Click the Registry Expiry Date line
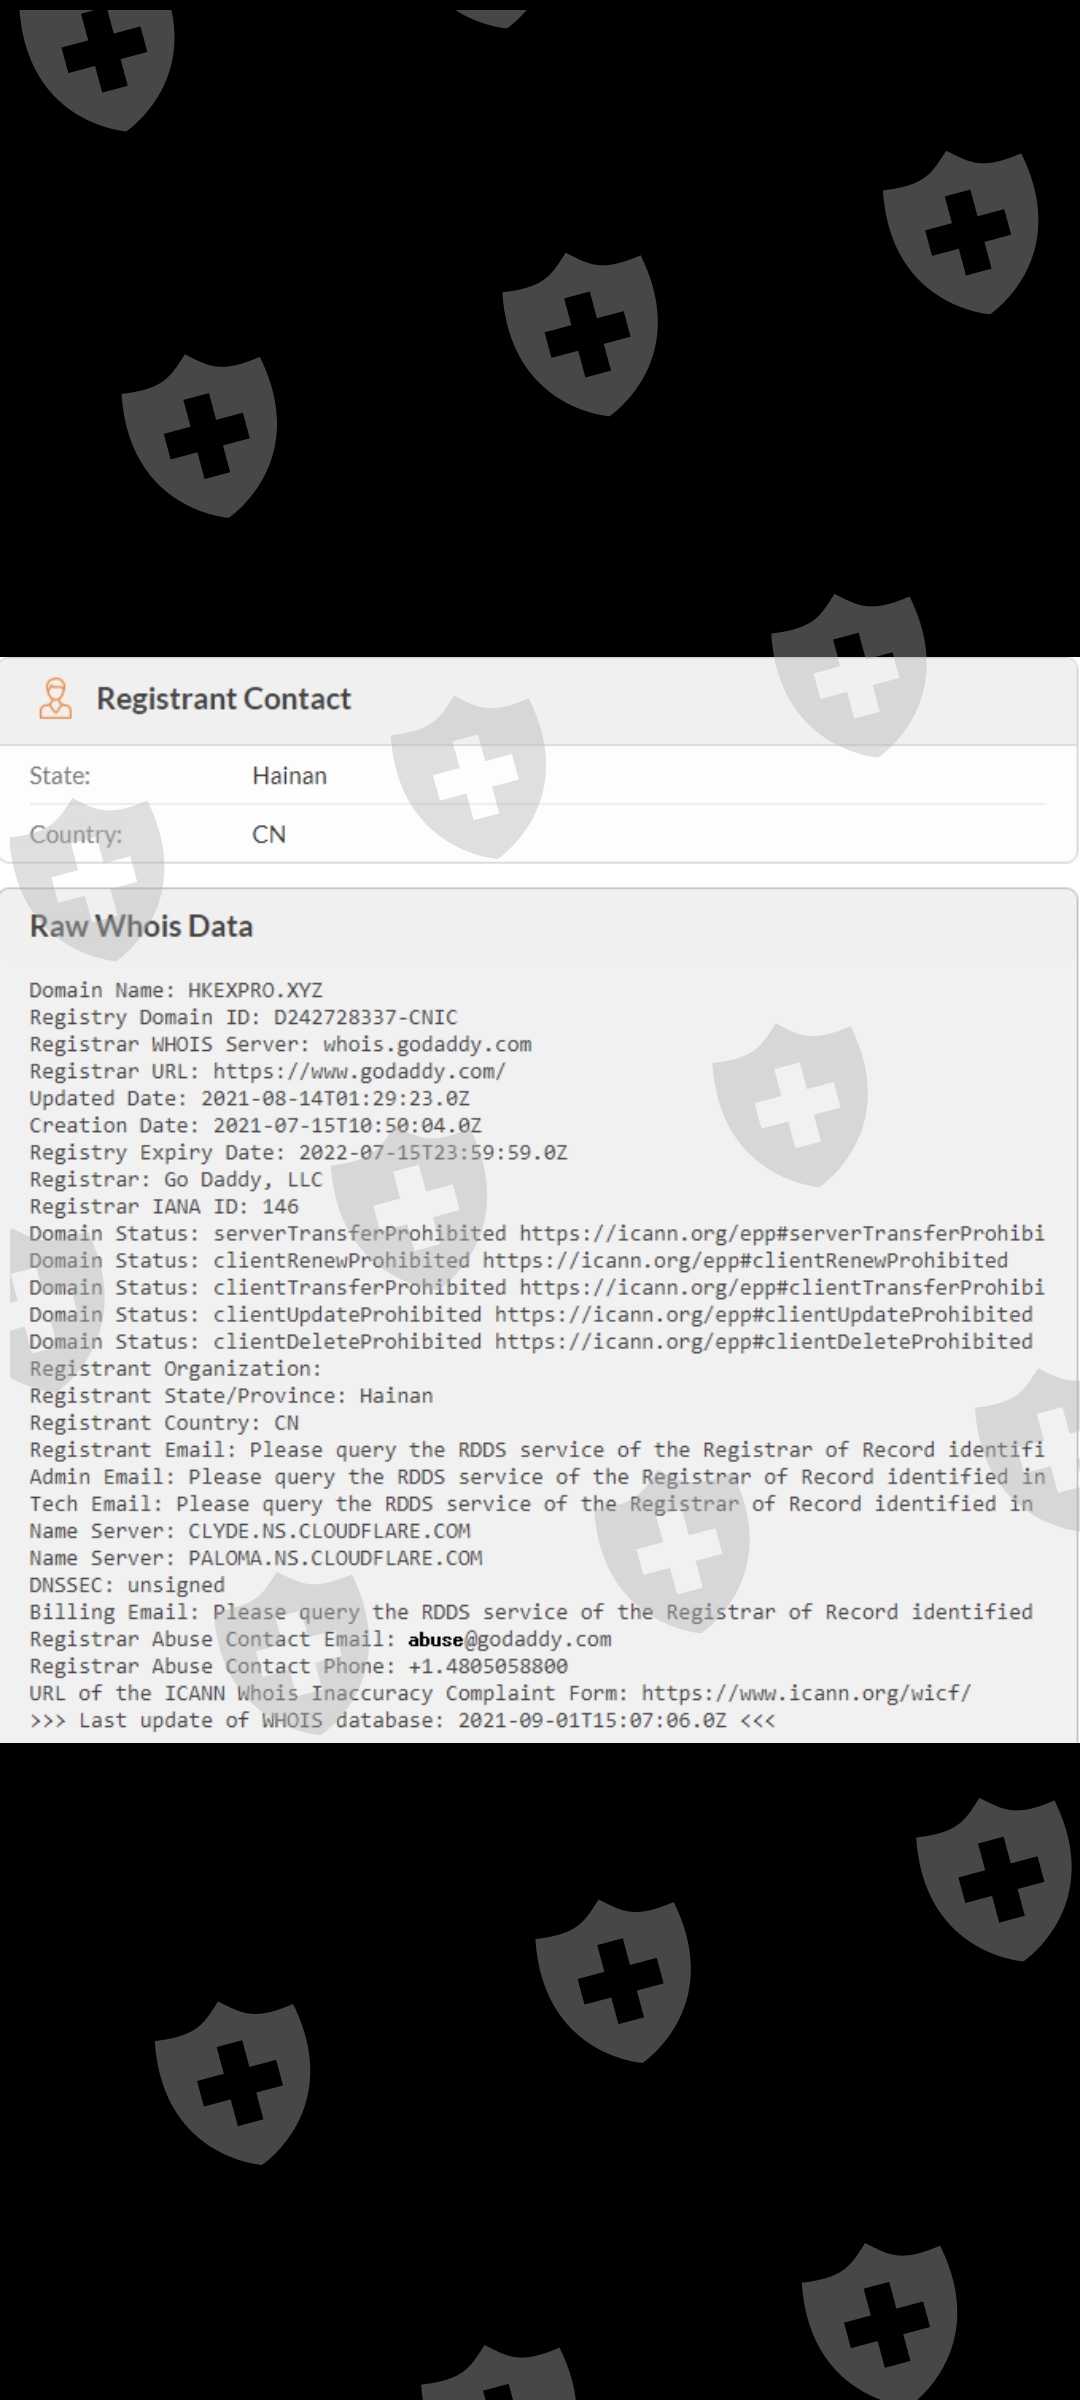 [298, 1152]
